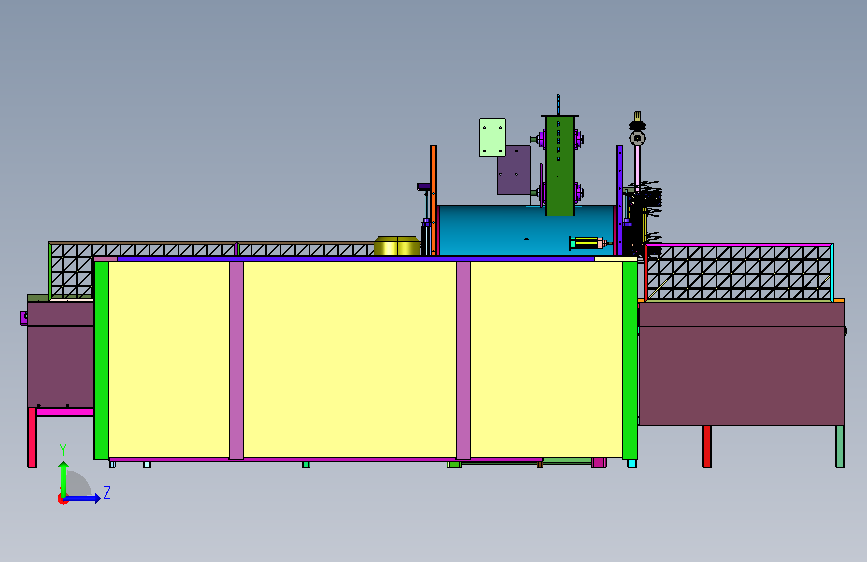Select the blue-violet top rail above the yellow panels
The image size is (867, 562).
click(356, 258)
